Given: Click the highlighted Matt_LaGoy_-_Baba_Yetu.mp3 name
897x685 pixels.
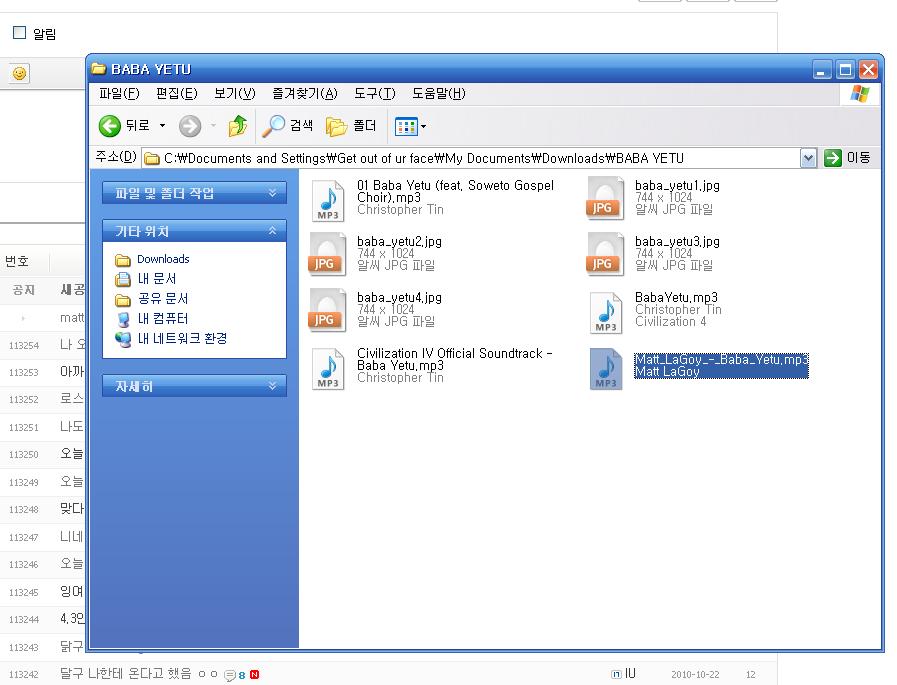Looking at the screenshot, I should point(721,359).
